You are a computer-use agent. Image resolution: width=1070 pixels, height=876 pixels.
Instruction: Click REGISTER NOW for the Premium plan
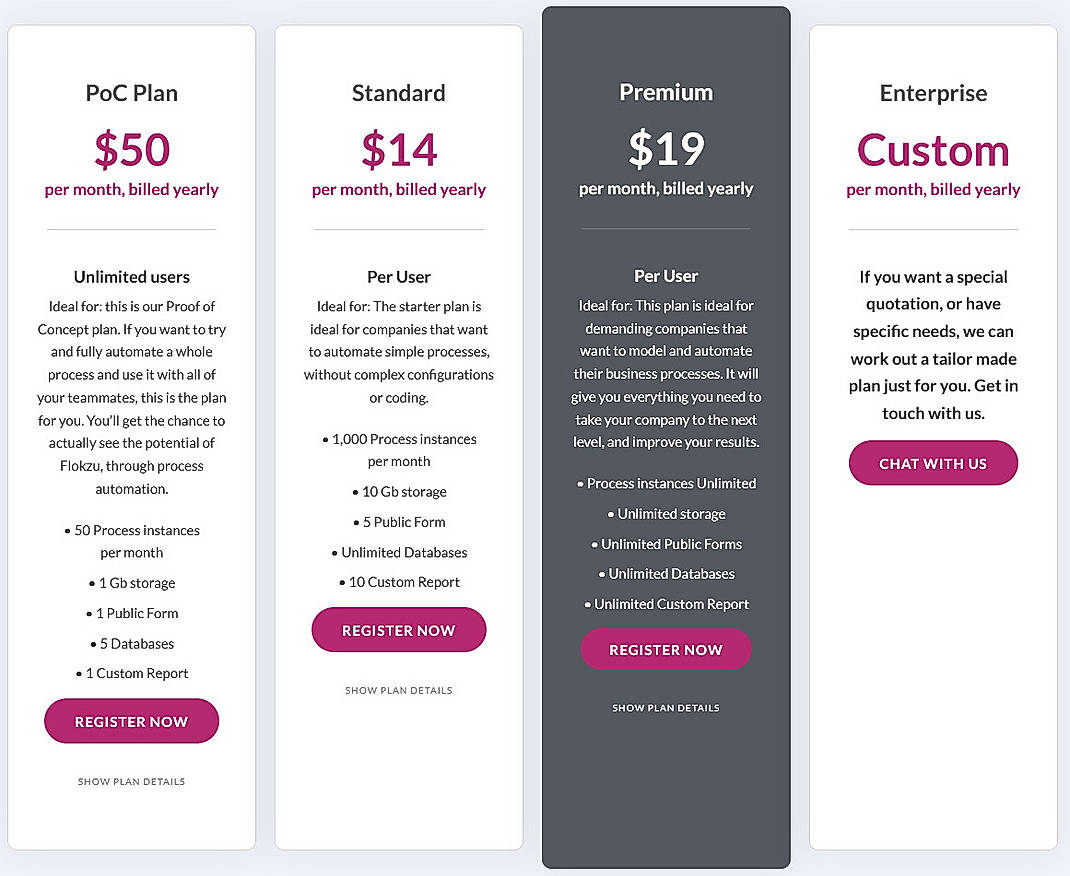pyautogui.click(x=666, y=649)
